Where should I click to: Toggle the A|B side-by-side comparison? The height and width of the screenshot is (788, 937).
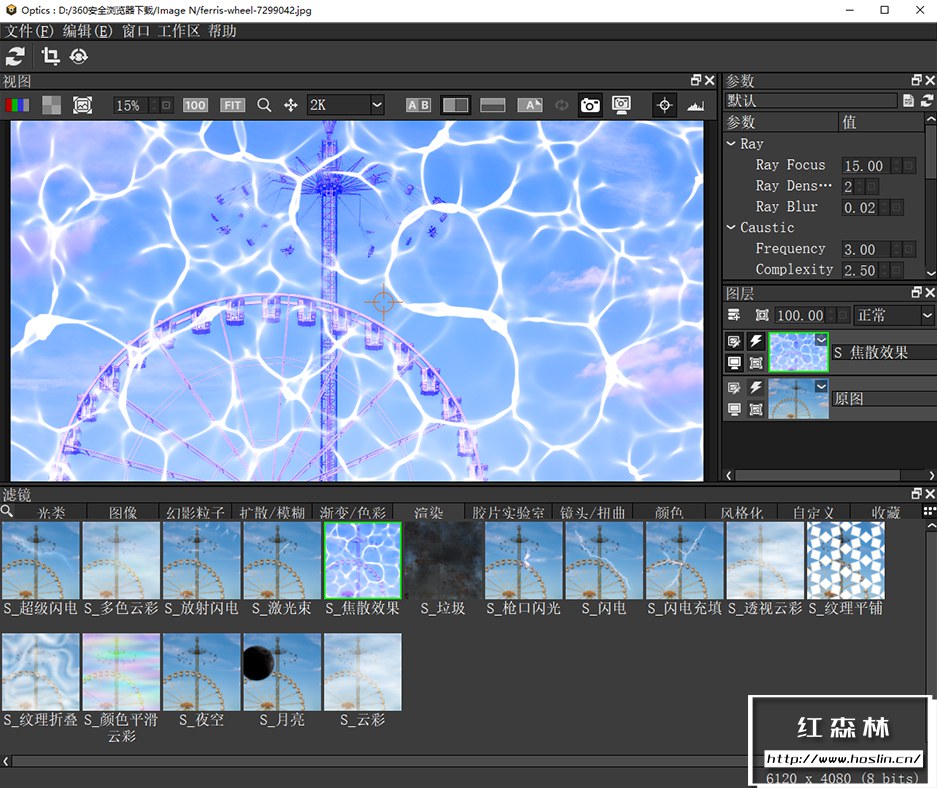point(418,105)
